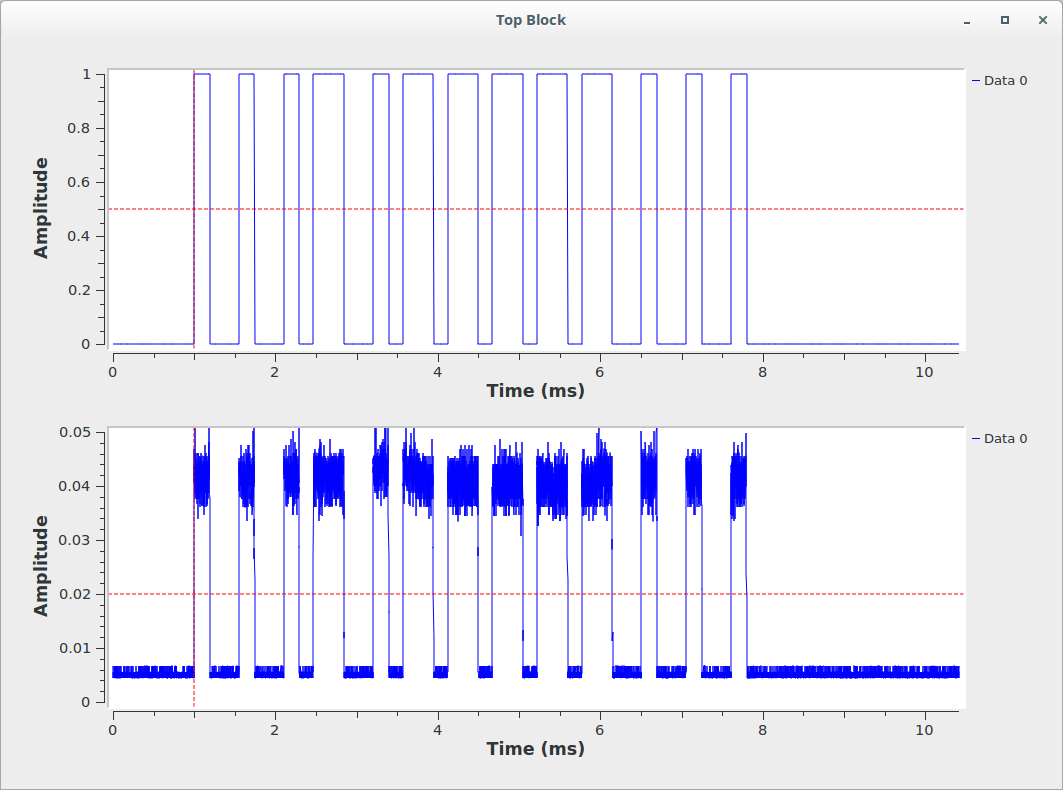Minimize the Top Block window

coord(967,20)
